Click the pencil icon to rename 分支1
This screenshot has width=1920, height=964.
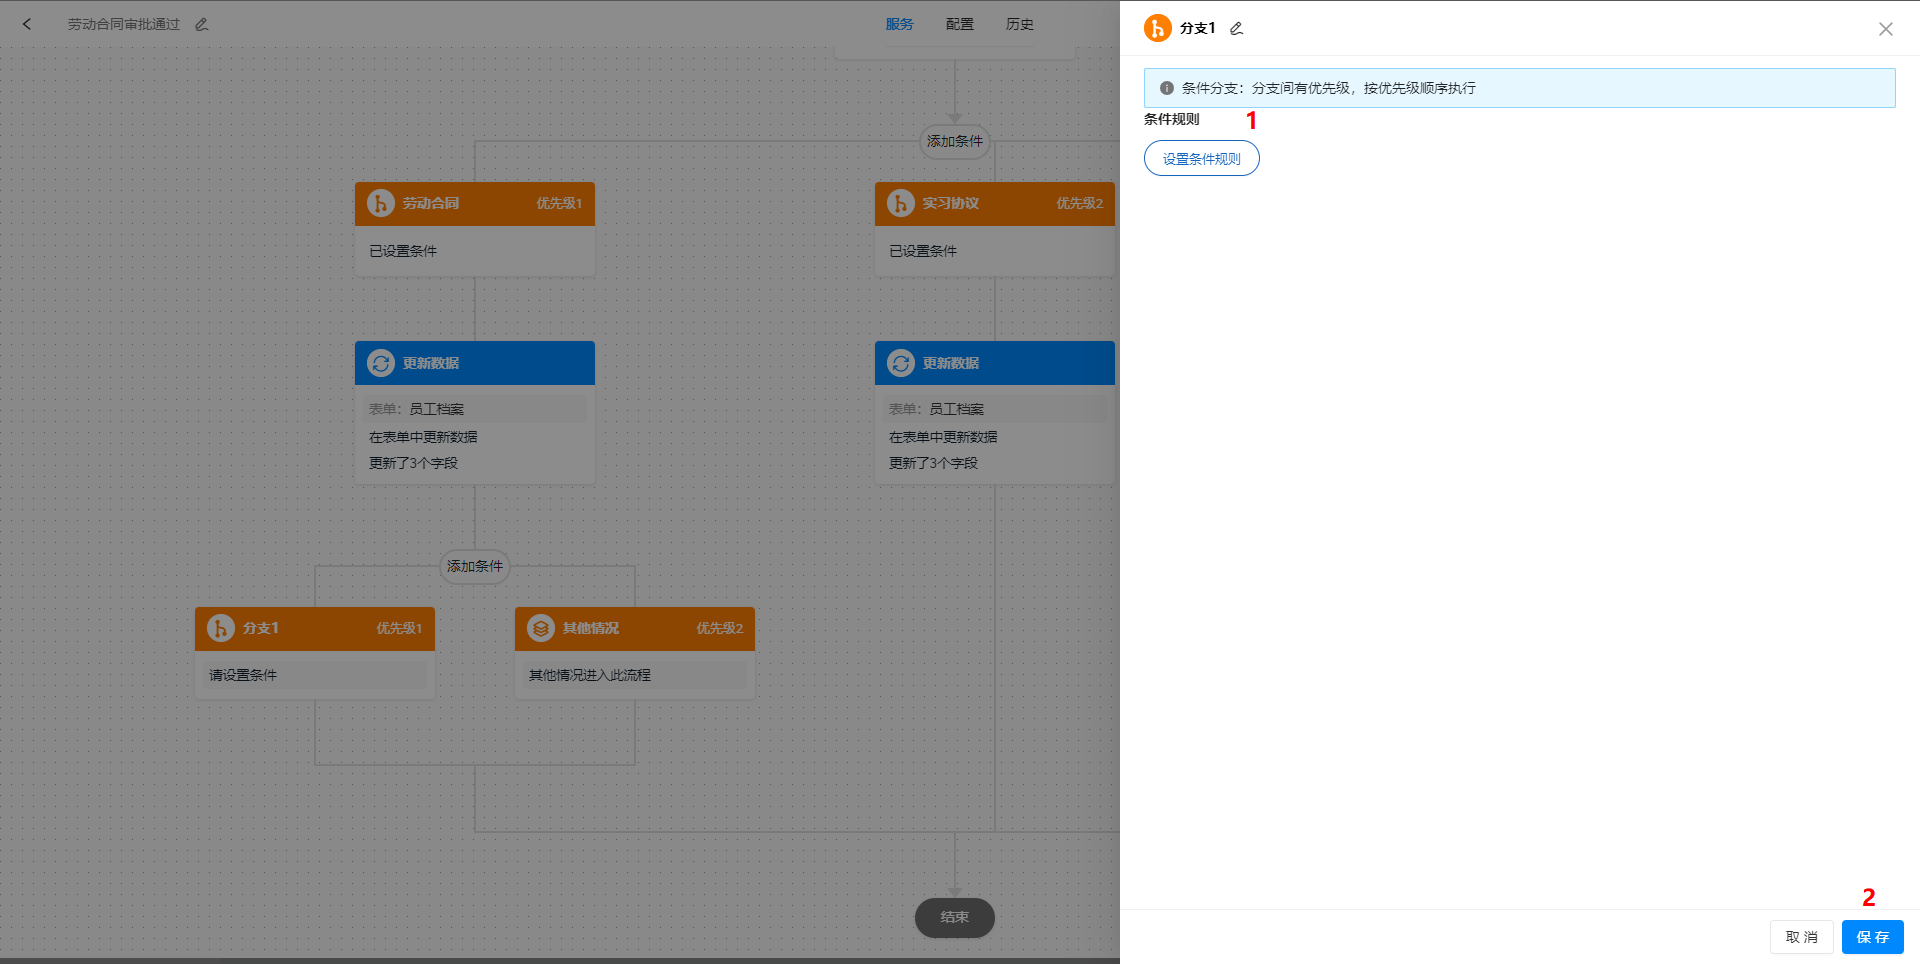coord(1235,28)
